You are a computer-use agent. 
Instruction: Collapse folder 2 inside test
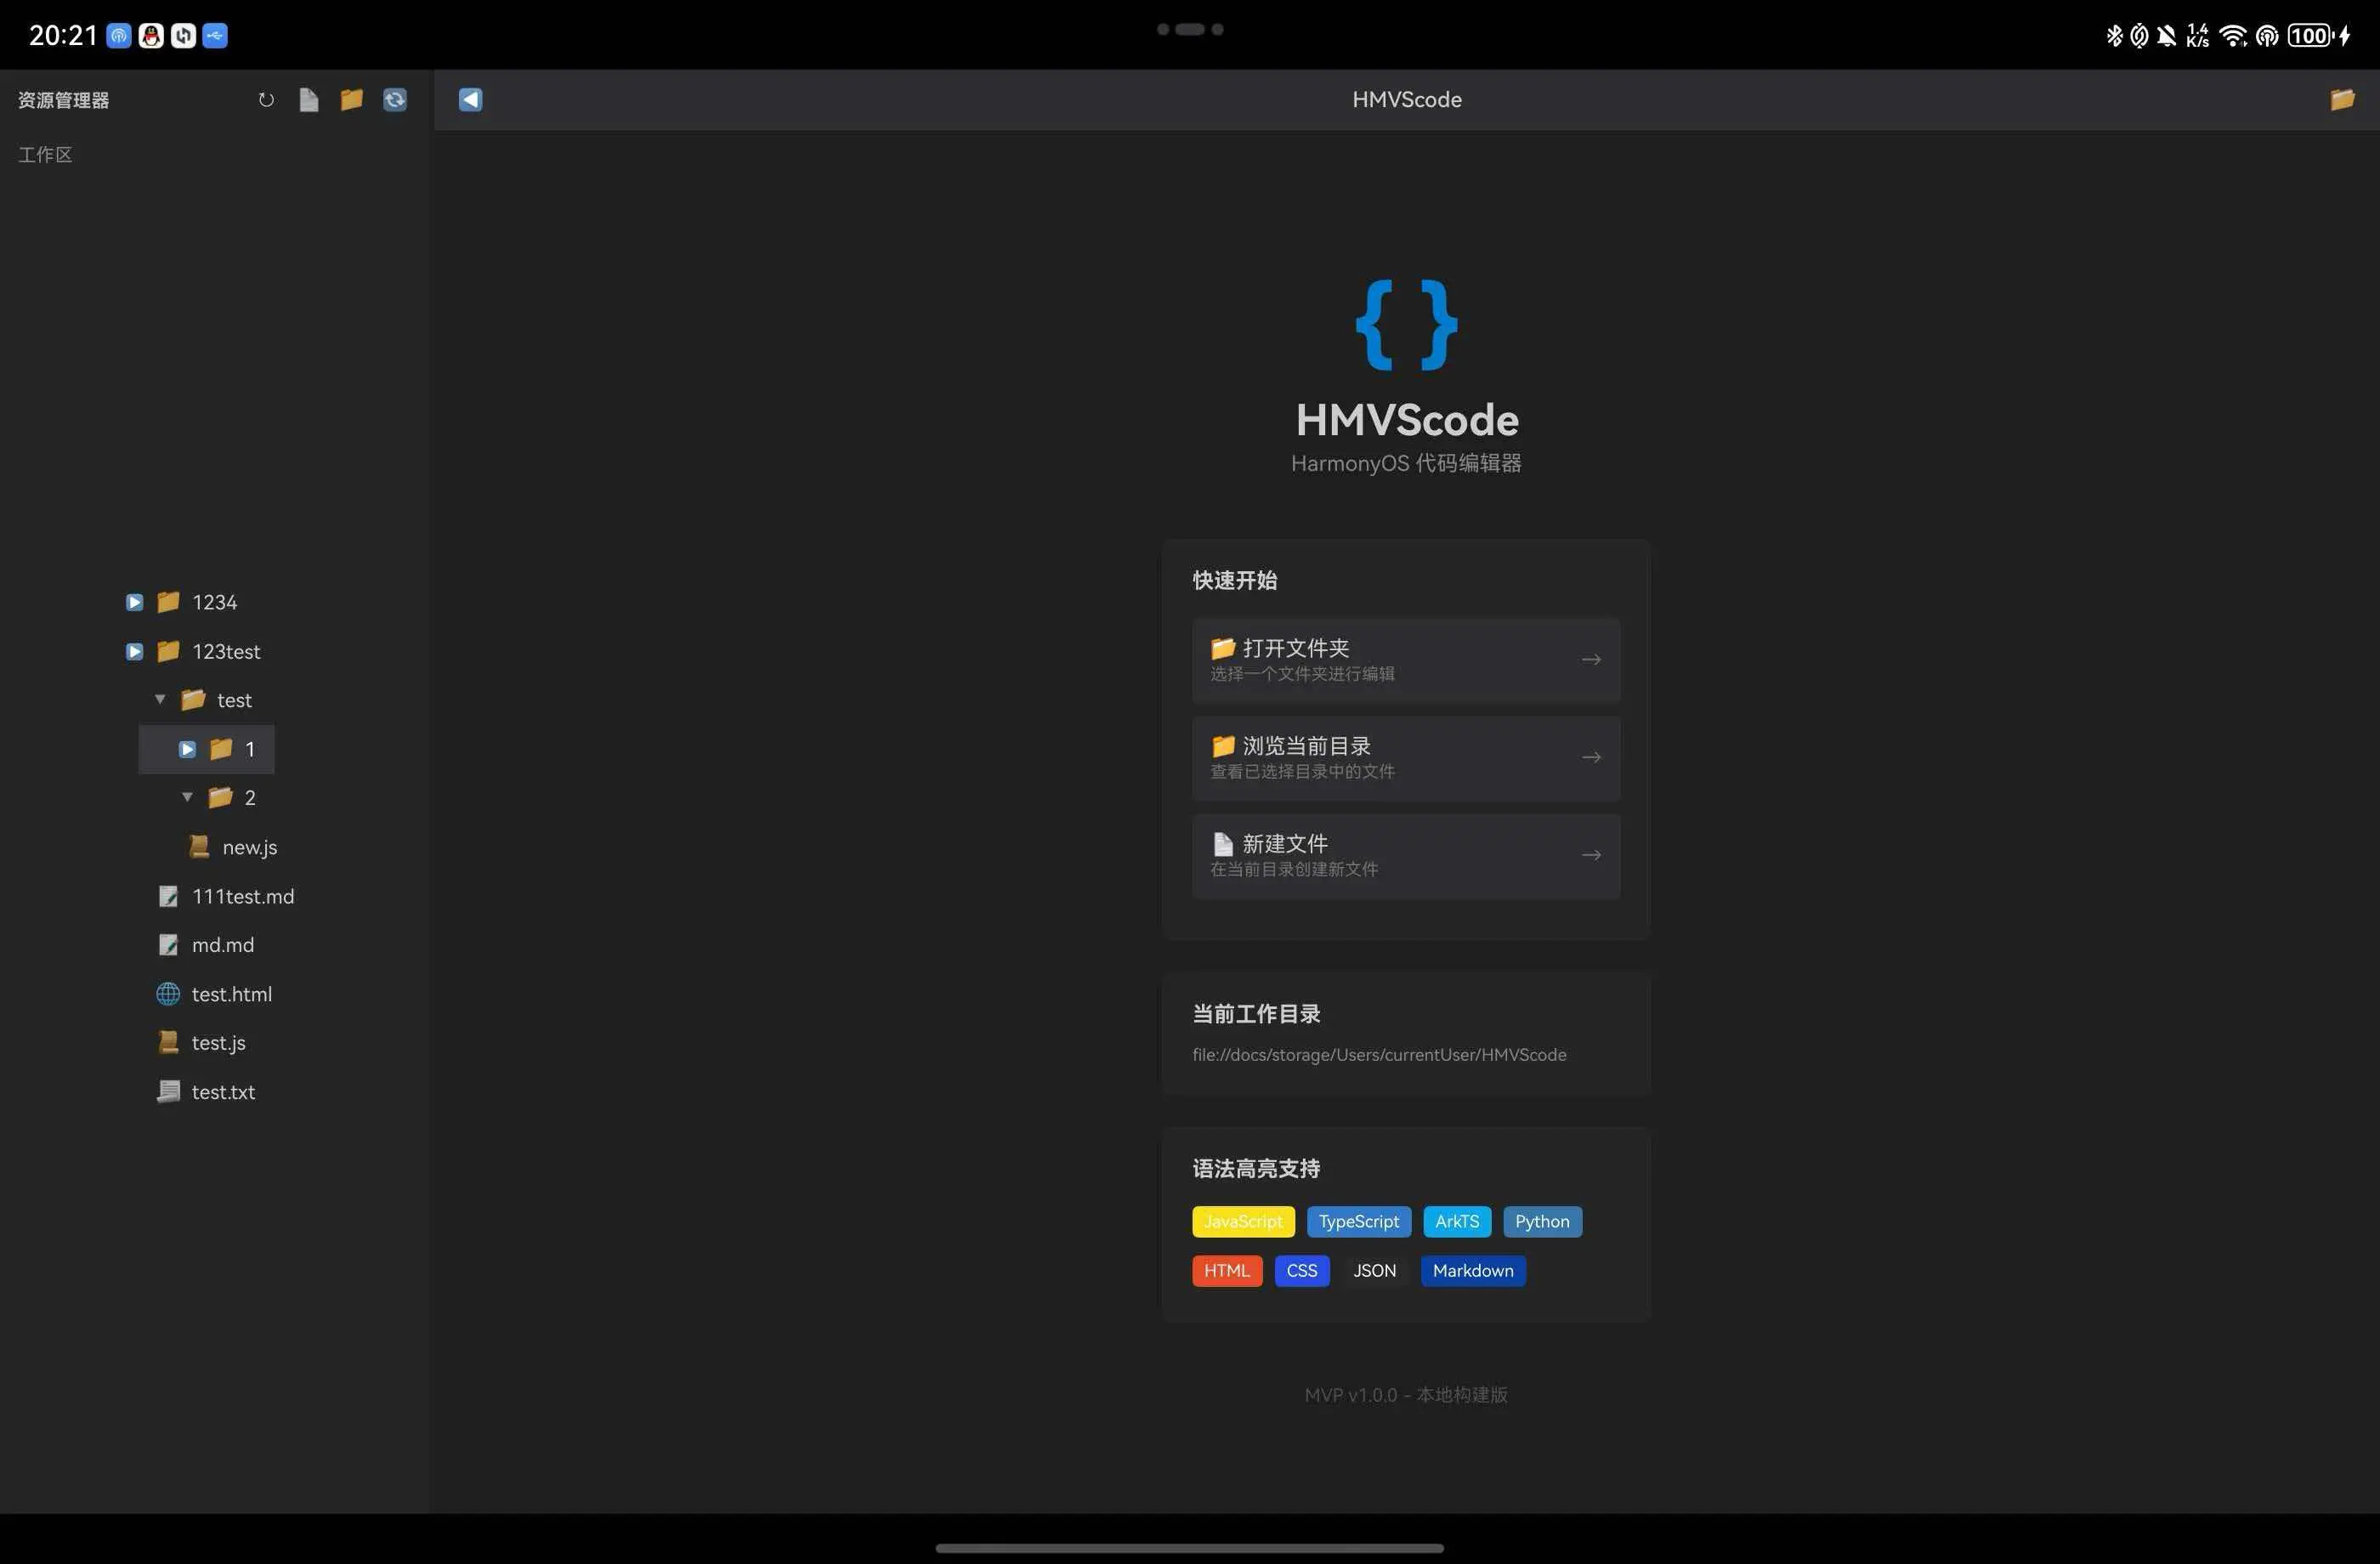[x=187, y=798]
